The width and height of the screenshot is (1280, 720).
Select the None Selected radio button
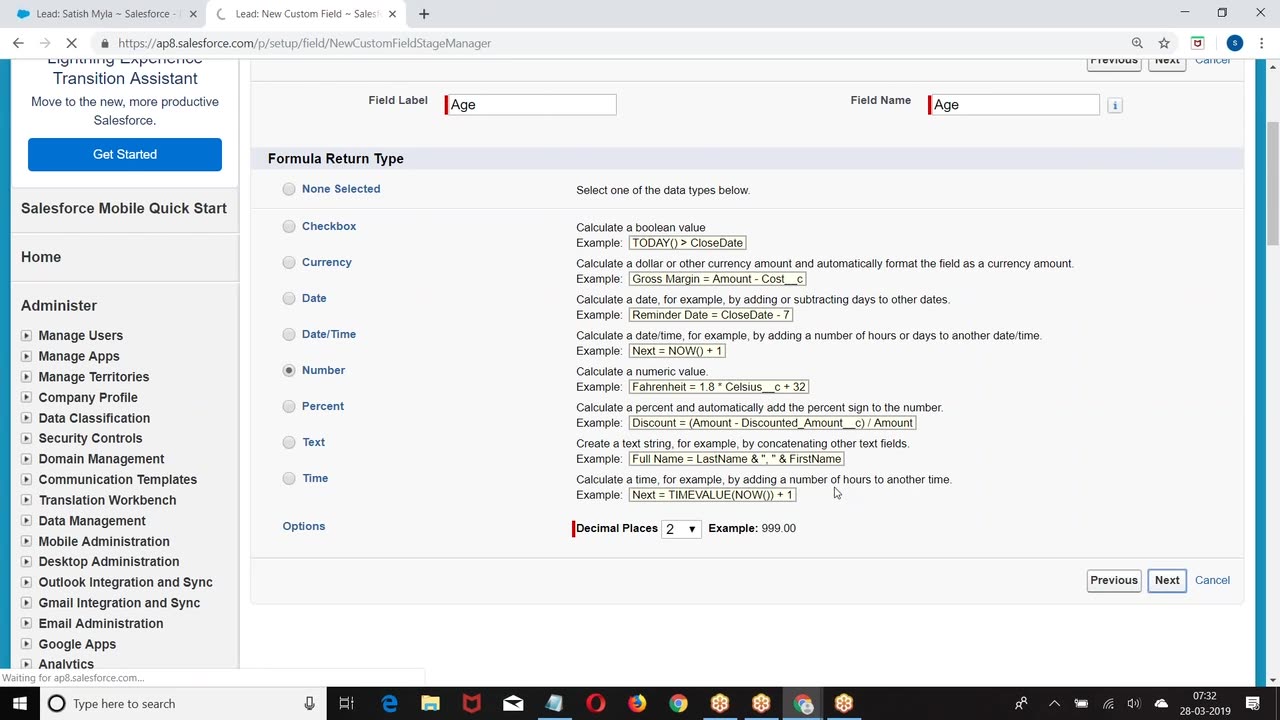(289, 189)
